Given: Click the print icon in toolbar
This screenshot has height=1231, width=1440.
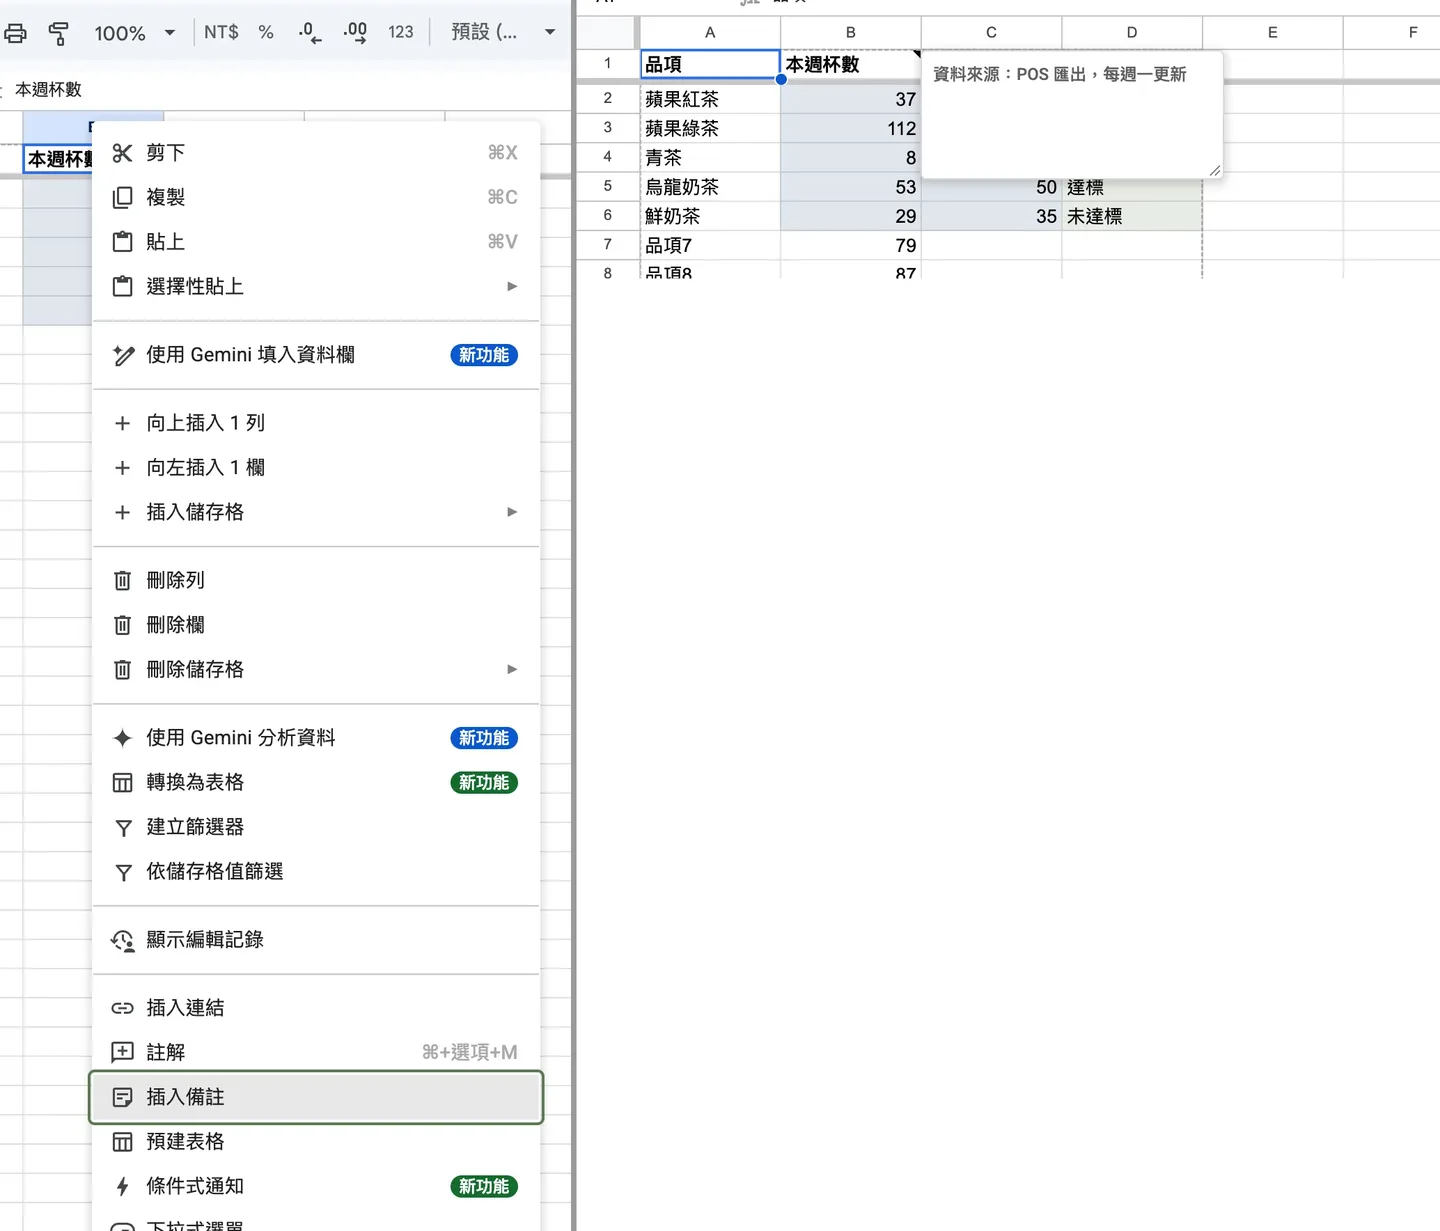Looking at the screenshot, I should [15, 33].
